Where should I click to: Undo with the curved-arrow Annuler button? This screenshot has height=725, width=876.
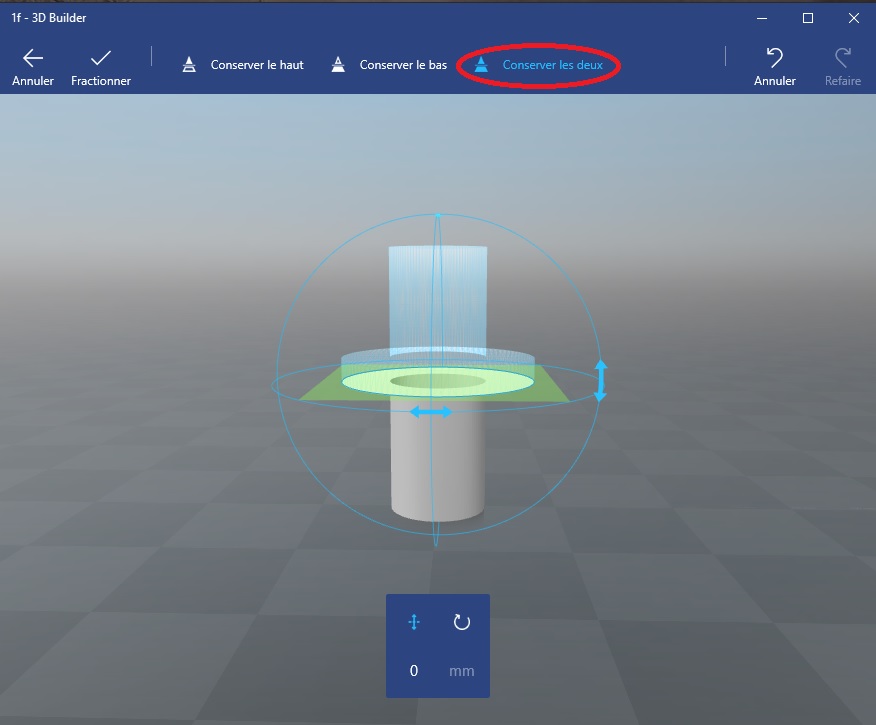775,67
